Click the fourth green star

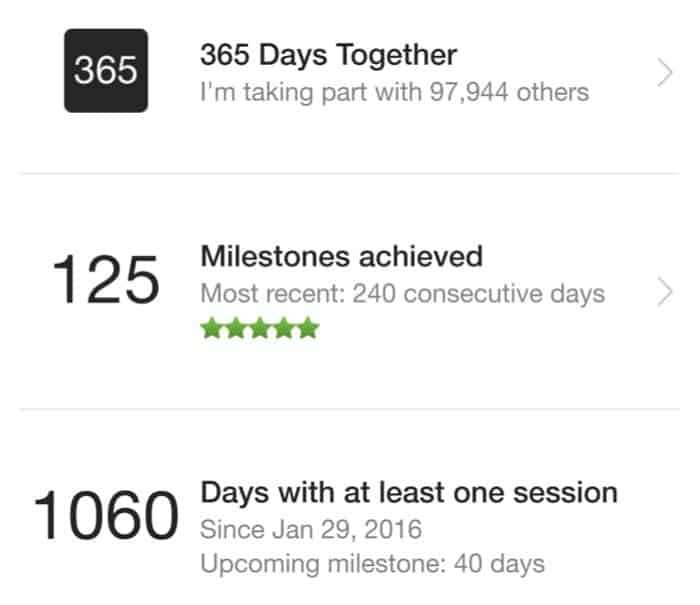click(284, 328)
